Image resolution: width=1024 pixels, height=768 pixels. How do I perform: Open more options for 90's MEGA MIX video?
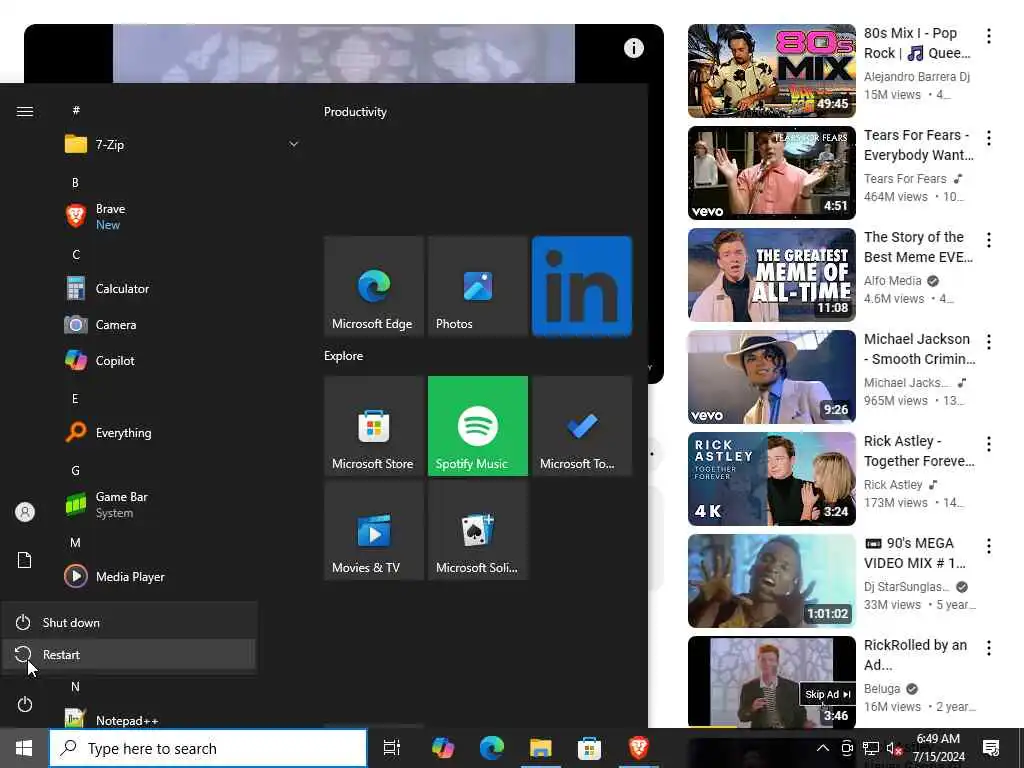tap(989, 545)
